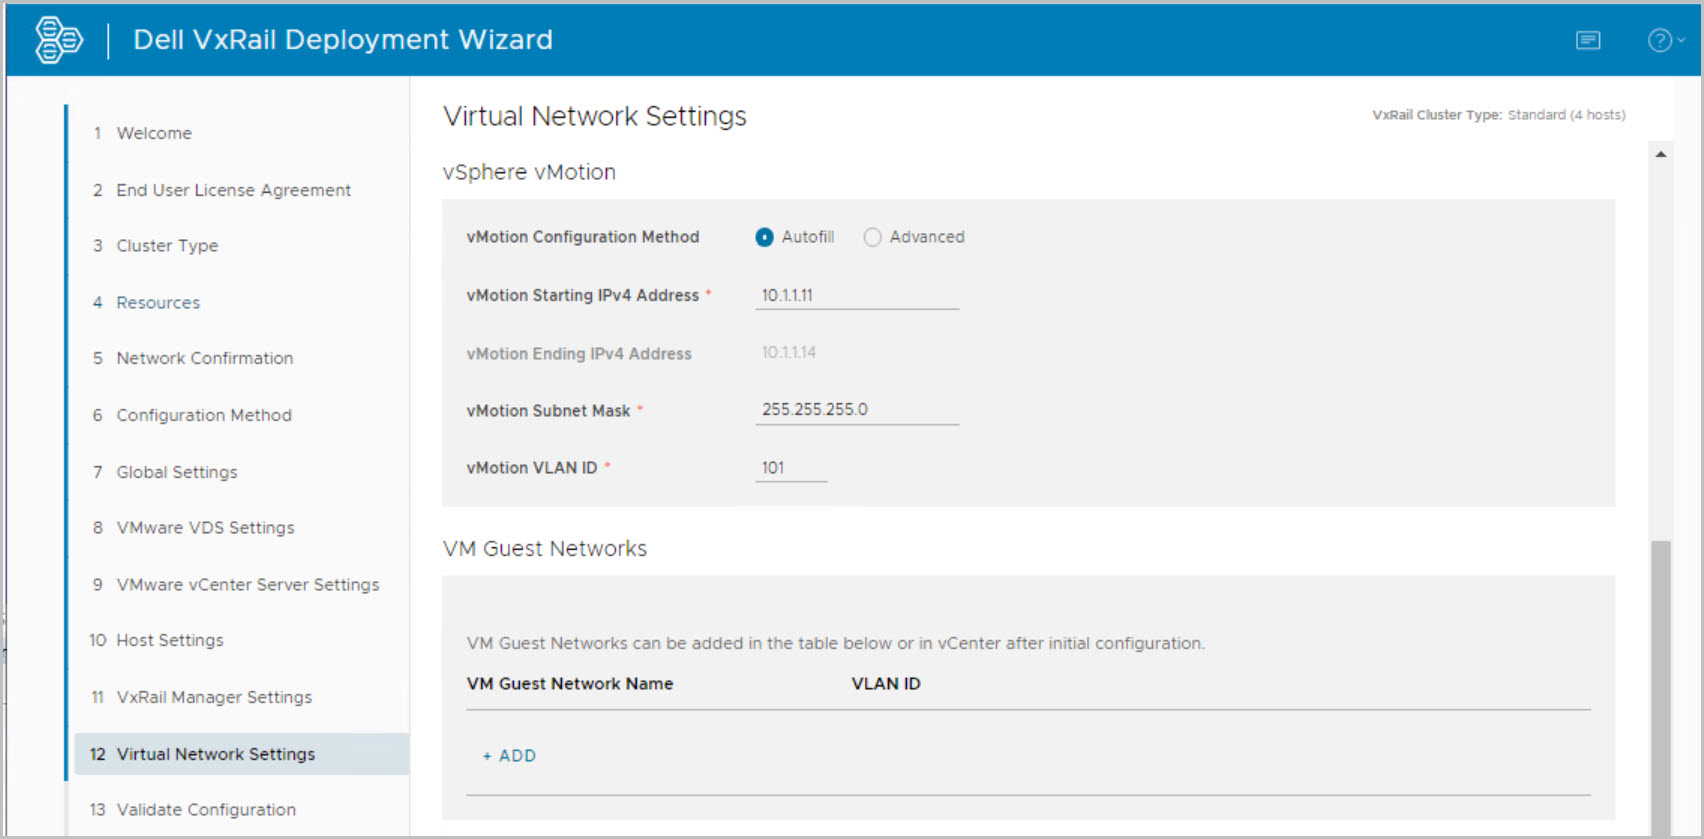The image size is (1704, 839).
Task: Click the VxRail logo icon
Action: coord(58,40)
